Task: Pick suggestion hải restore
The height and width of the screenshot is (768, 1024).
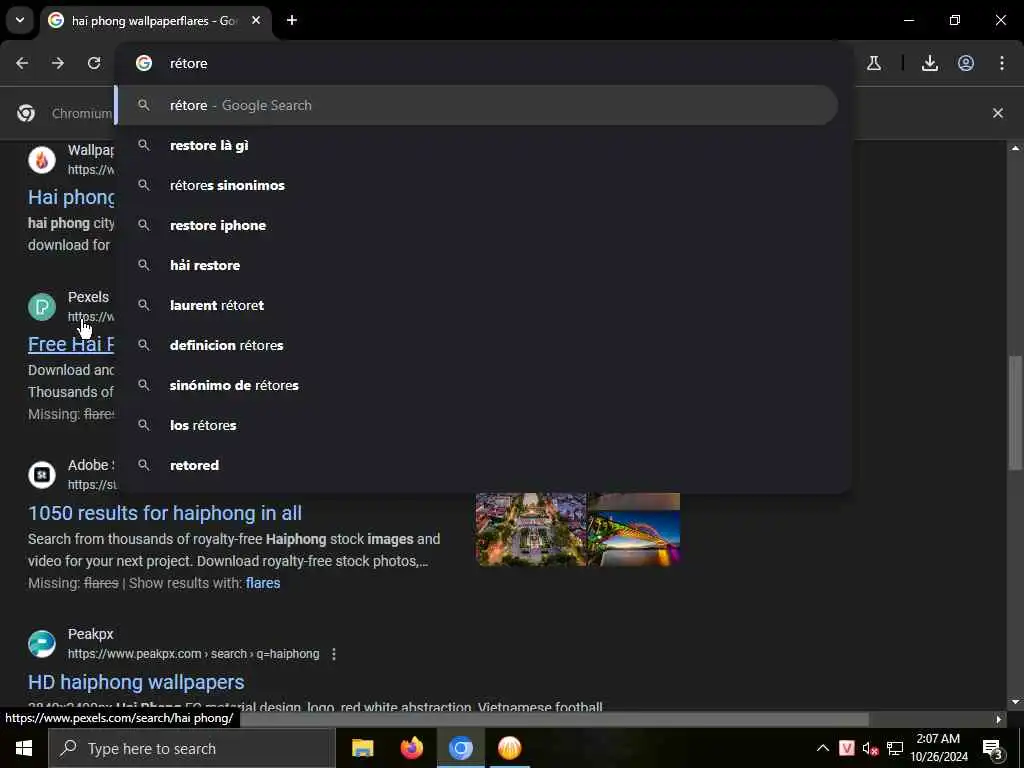Action: [x=477, y=265]
